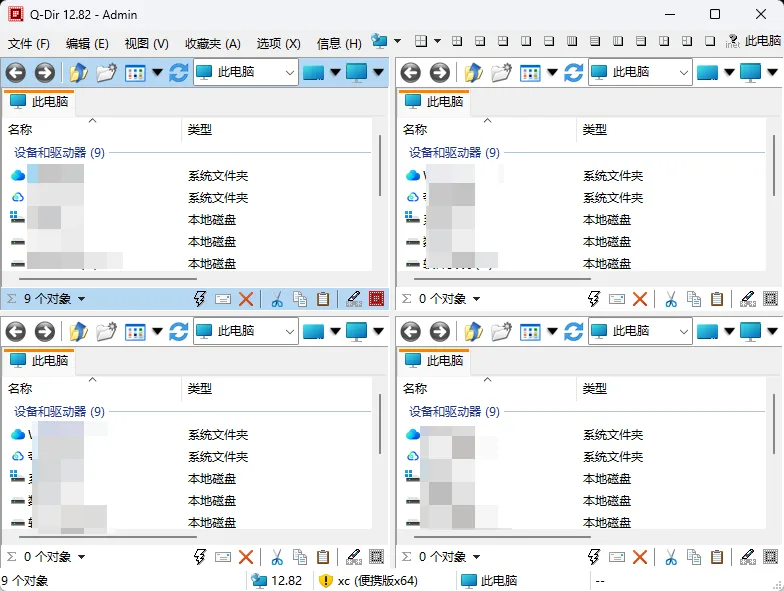Click the inet question mark icon
The width and height of the screenshot is (784, 591).
tap(732, 41)
